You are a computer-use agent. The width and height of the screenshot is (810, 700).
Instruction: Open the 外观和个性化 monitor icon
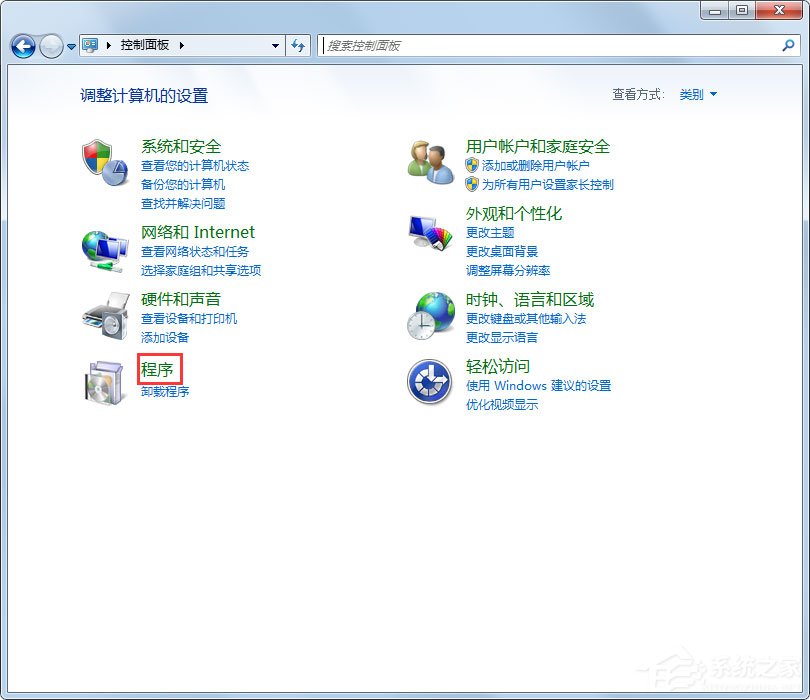[x=430, y=232]
